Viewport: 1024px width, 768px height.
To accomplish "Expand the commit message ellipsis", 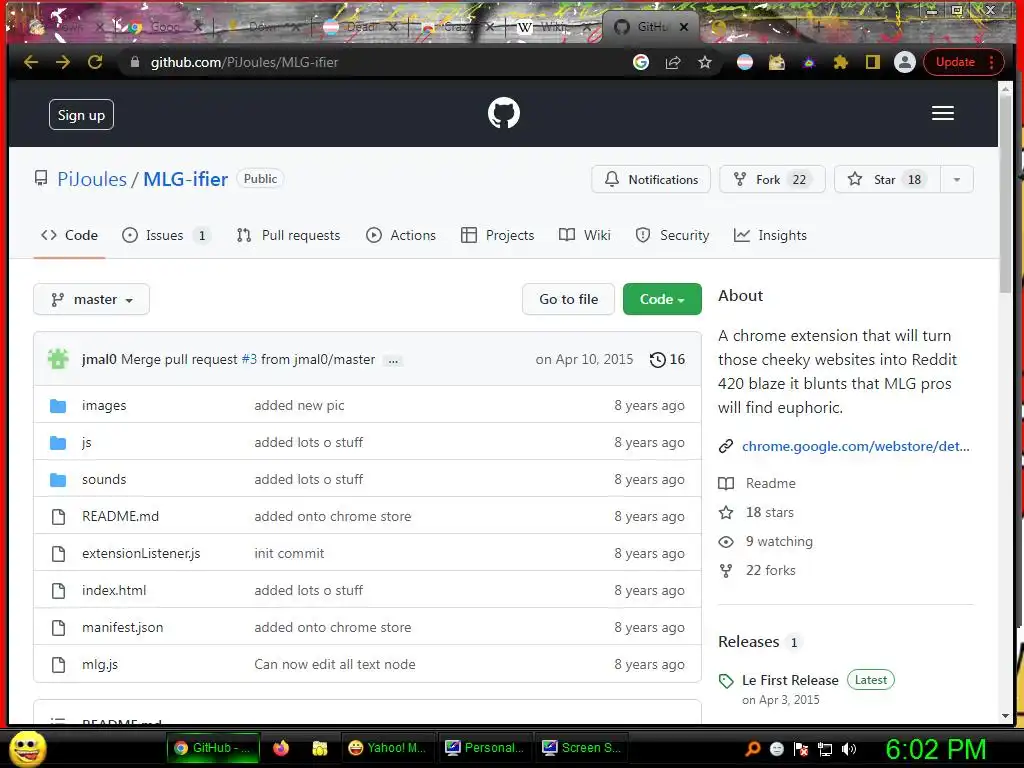I will 393,360.
